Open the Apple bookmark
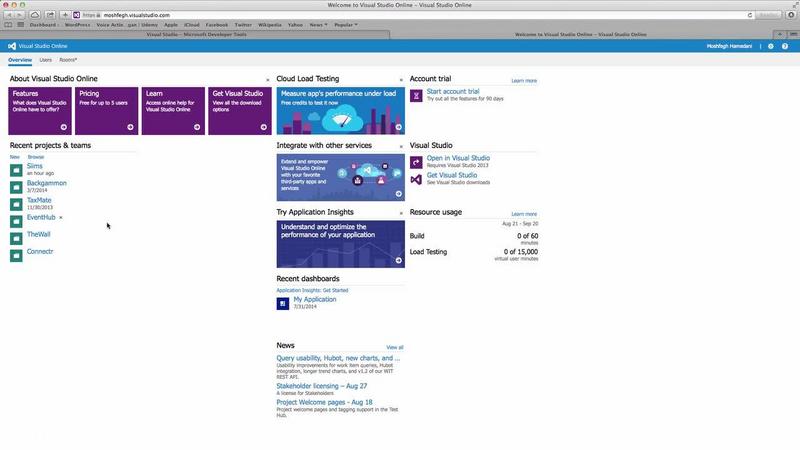The image size is (800, 450). click(171, 24)
